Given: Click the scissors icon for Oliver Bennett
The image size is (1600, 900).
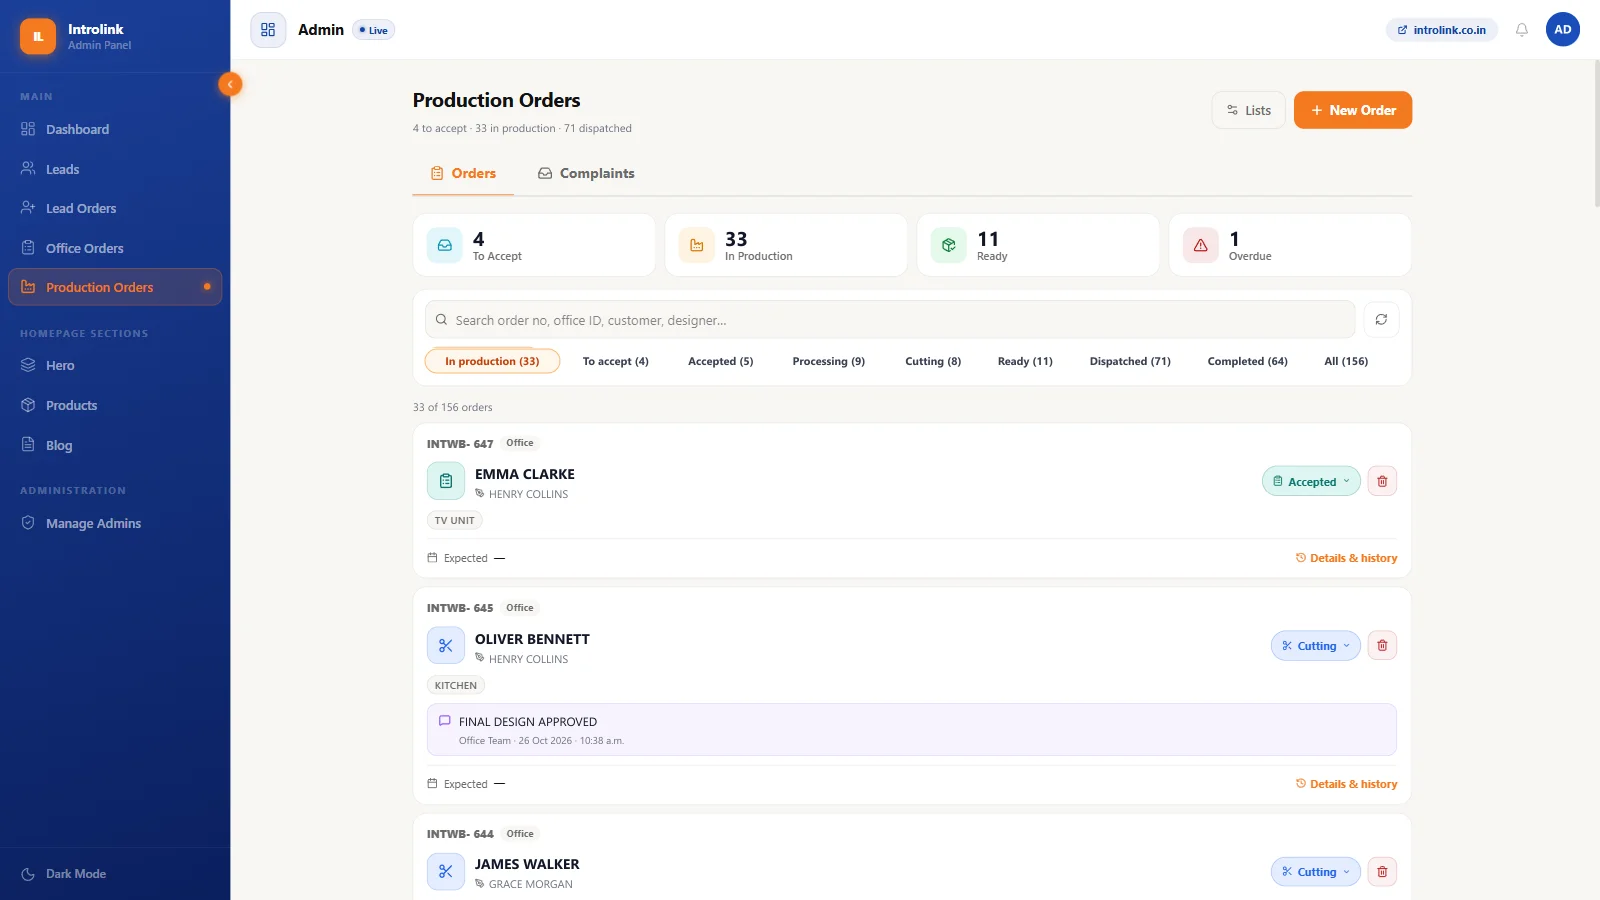Looking at the screenshot, I should click(x=446, y=646).
